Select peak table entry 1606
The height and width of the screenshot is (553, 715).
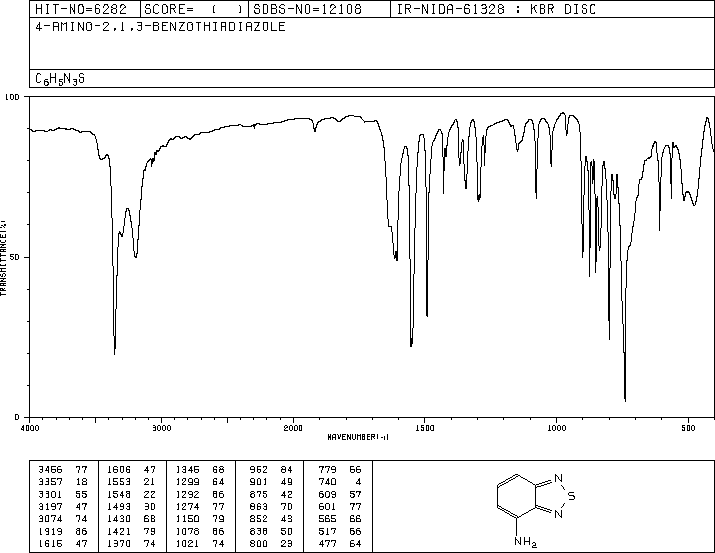click(x=131, y=470)
